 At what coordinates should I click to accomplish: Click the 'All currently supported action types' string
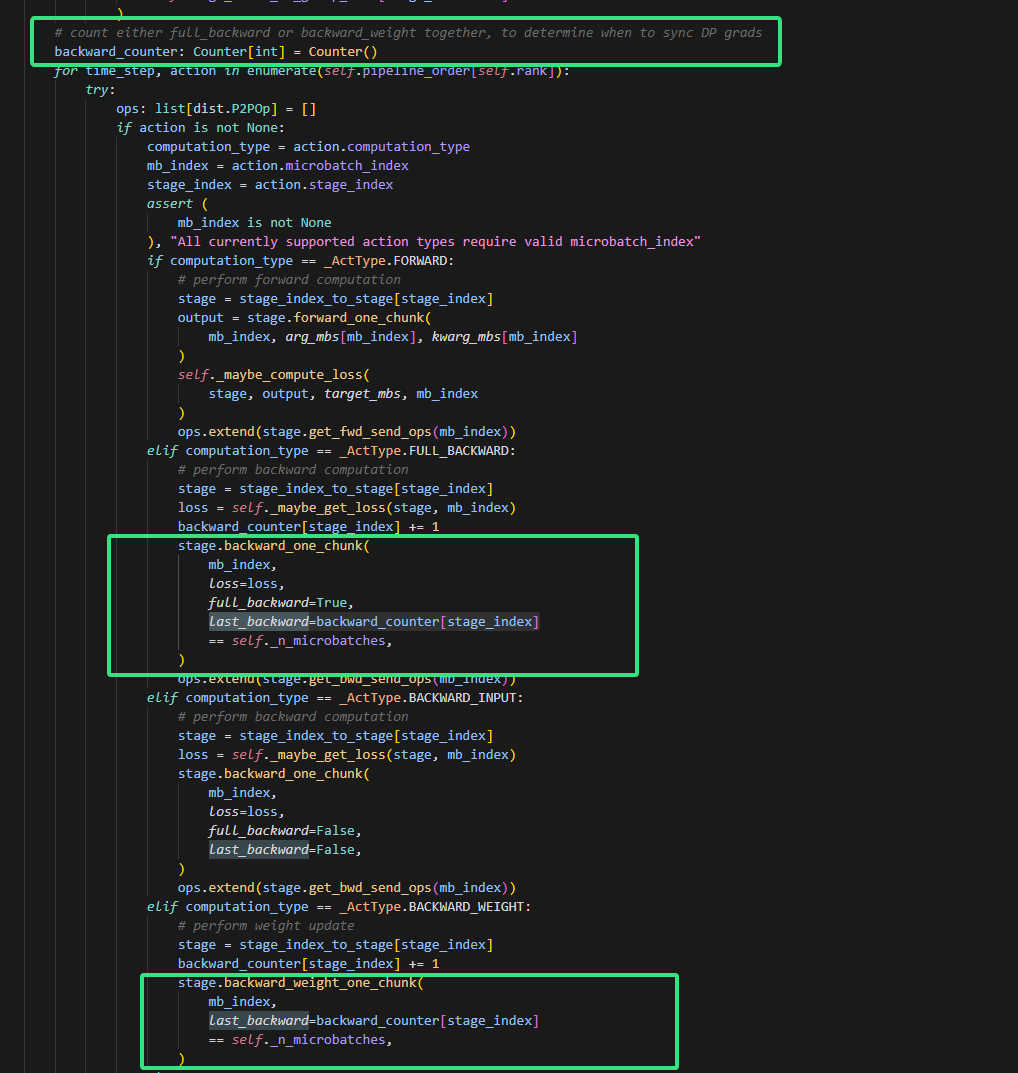click(435, 242)
